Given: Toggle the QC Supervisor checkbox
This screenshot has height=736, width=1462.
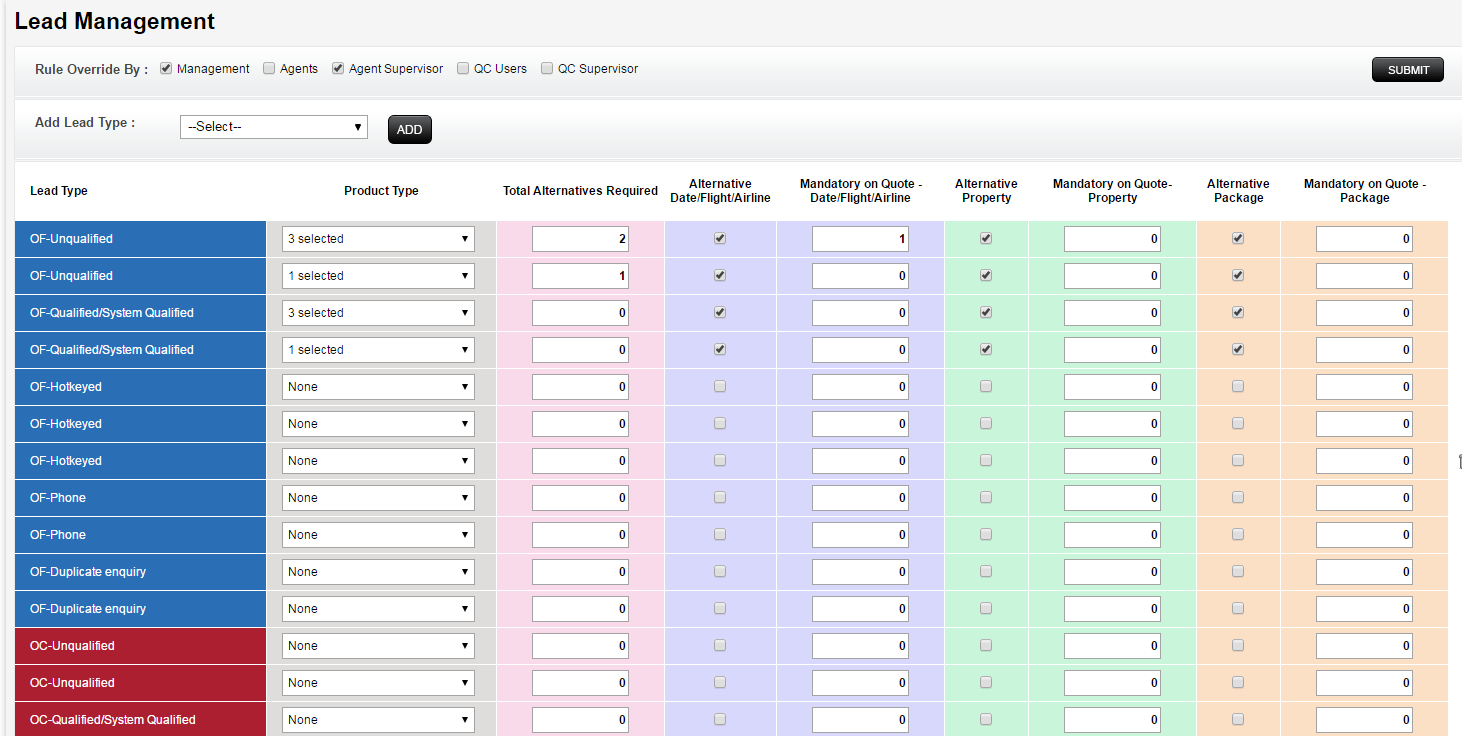Looking at the screenshot, I should (547, 69).
